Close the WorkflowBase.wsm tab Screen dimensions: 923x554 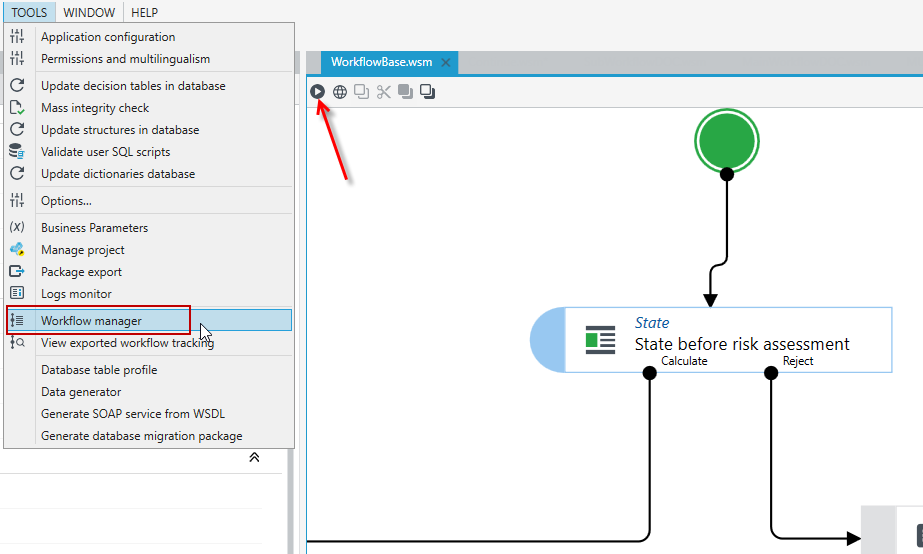point(446,62)
